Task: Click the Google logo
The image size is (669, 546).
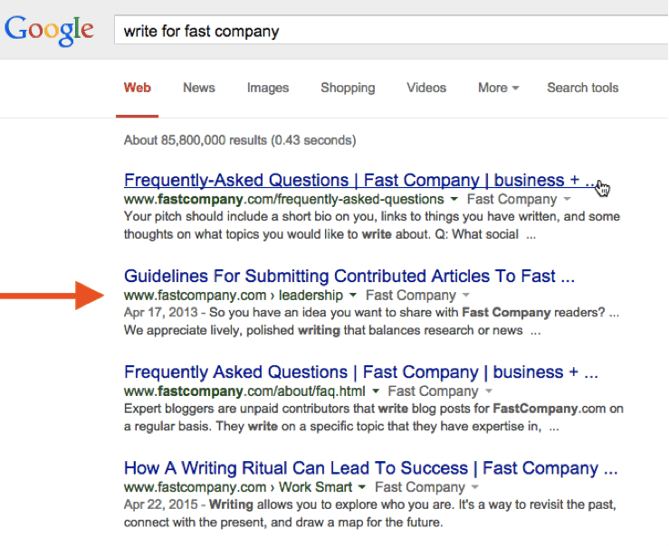Action: (x=51, y=30)
